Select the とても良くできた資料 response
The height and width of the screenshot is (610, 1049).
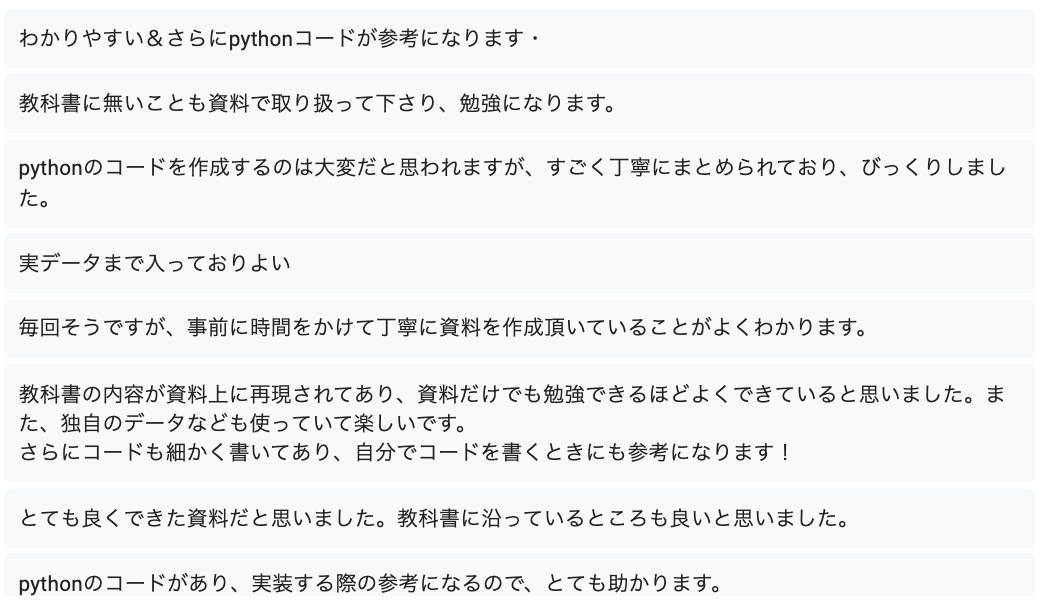[x=519, y=518]
